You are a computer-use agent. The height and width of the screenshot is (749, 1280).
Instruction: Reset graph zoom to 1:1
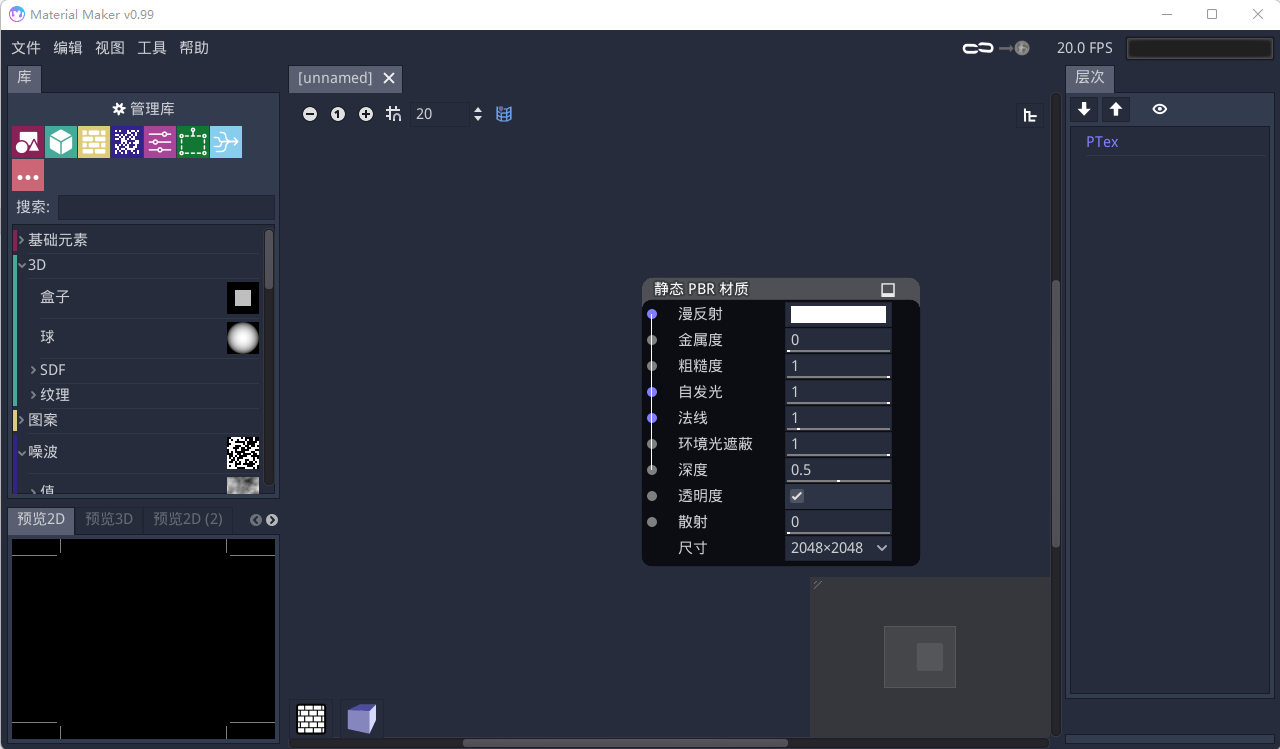coord(338,114)
